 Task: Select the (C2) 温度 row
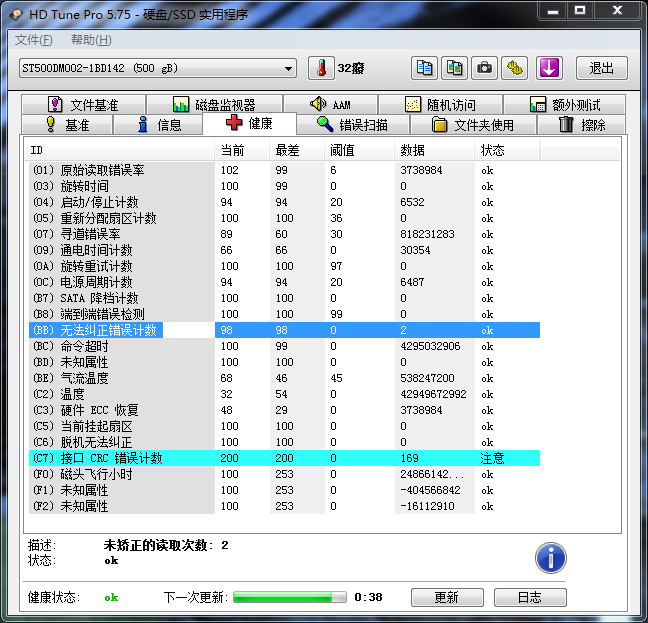click(x=284, y=394)
